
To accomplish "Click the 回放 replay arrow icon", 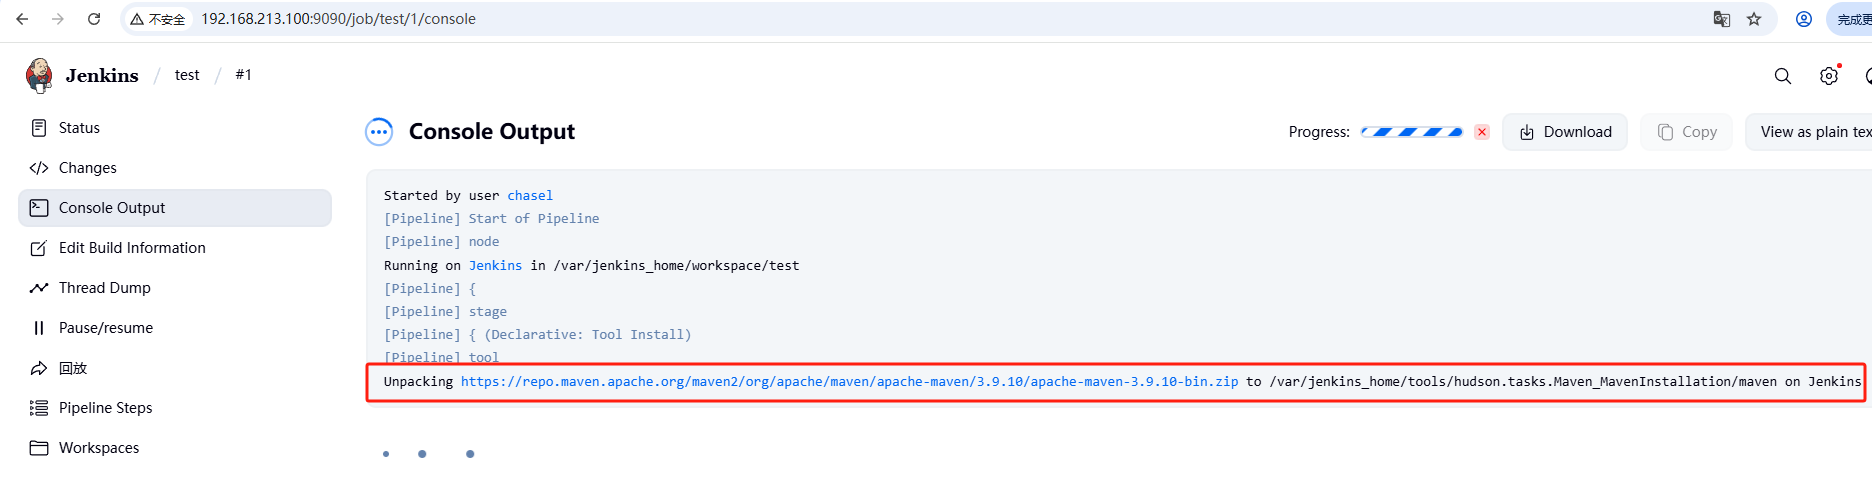I will (39, 368).
